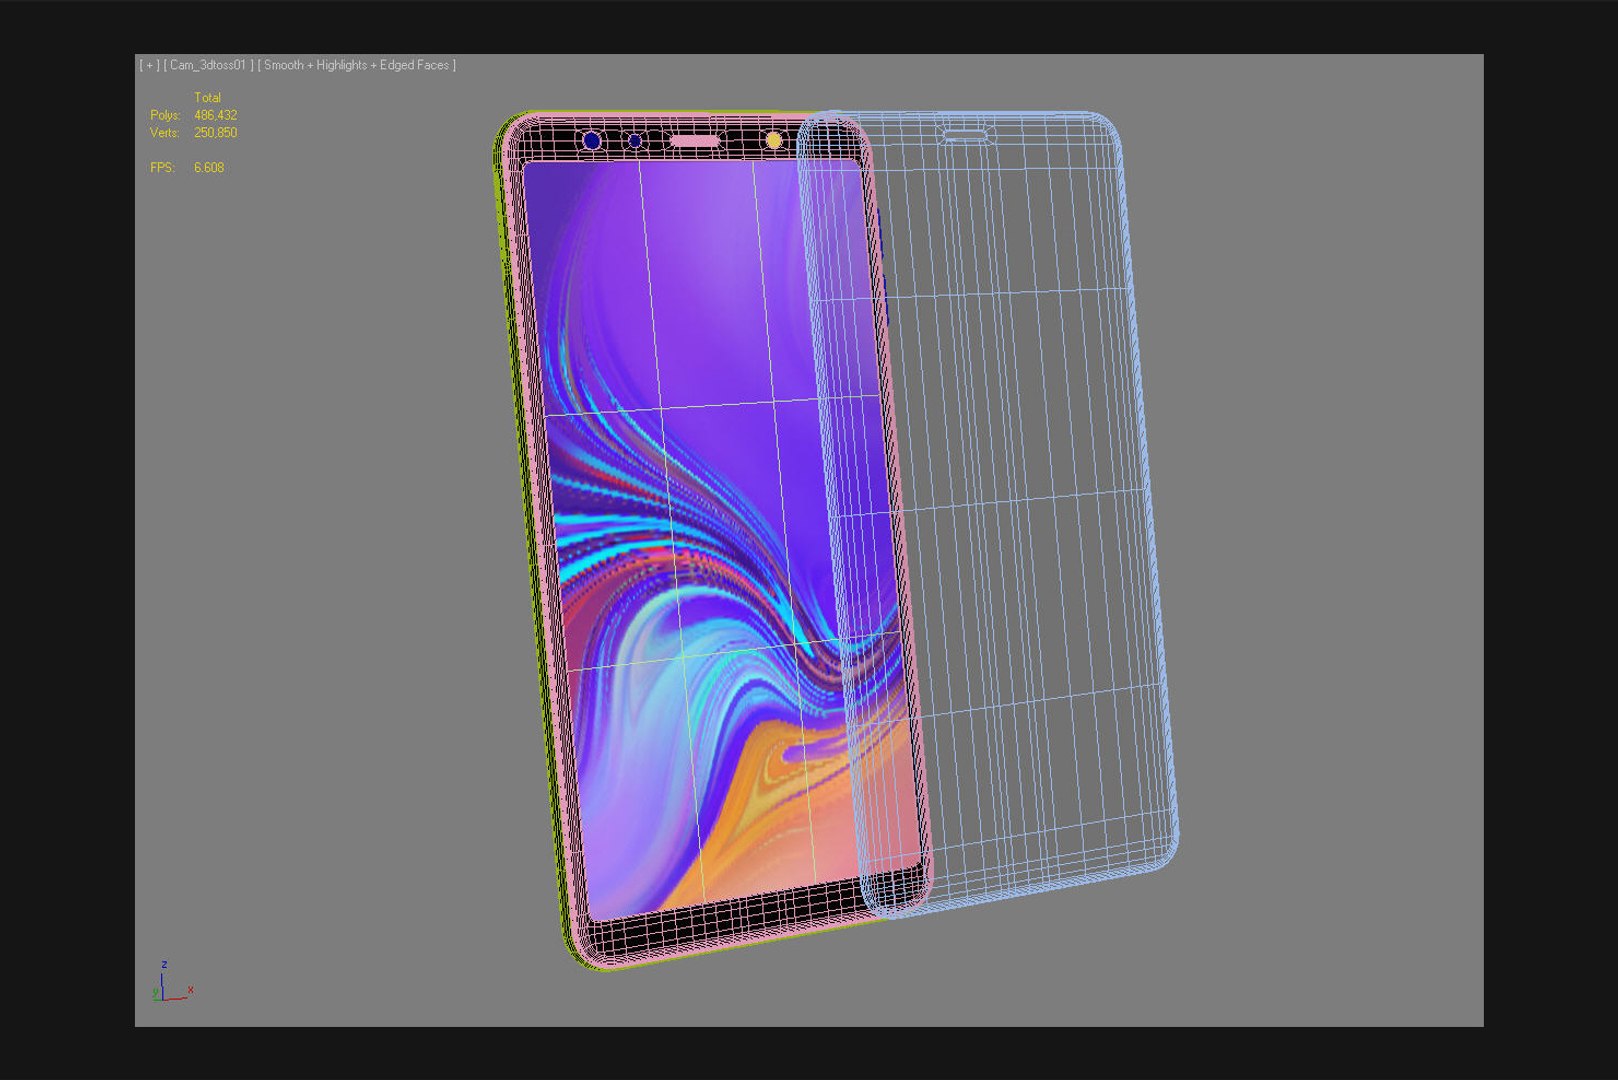Select the Polys count 486,432
This screenshot has height=1080, width=1618.
[215, 115]
